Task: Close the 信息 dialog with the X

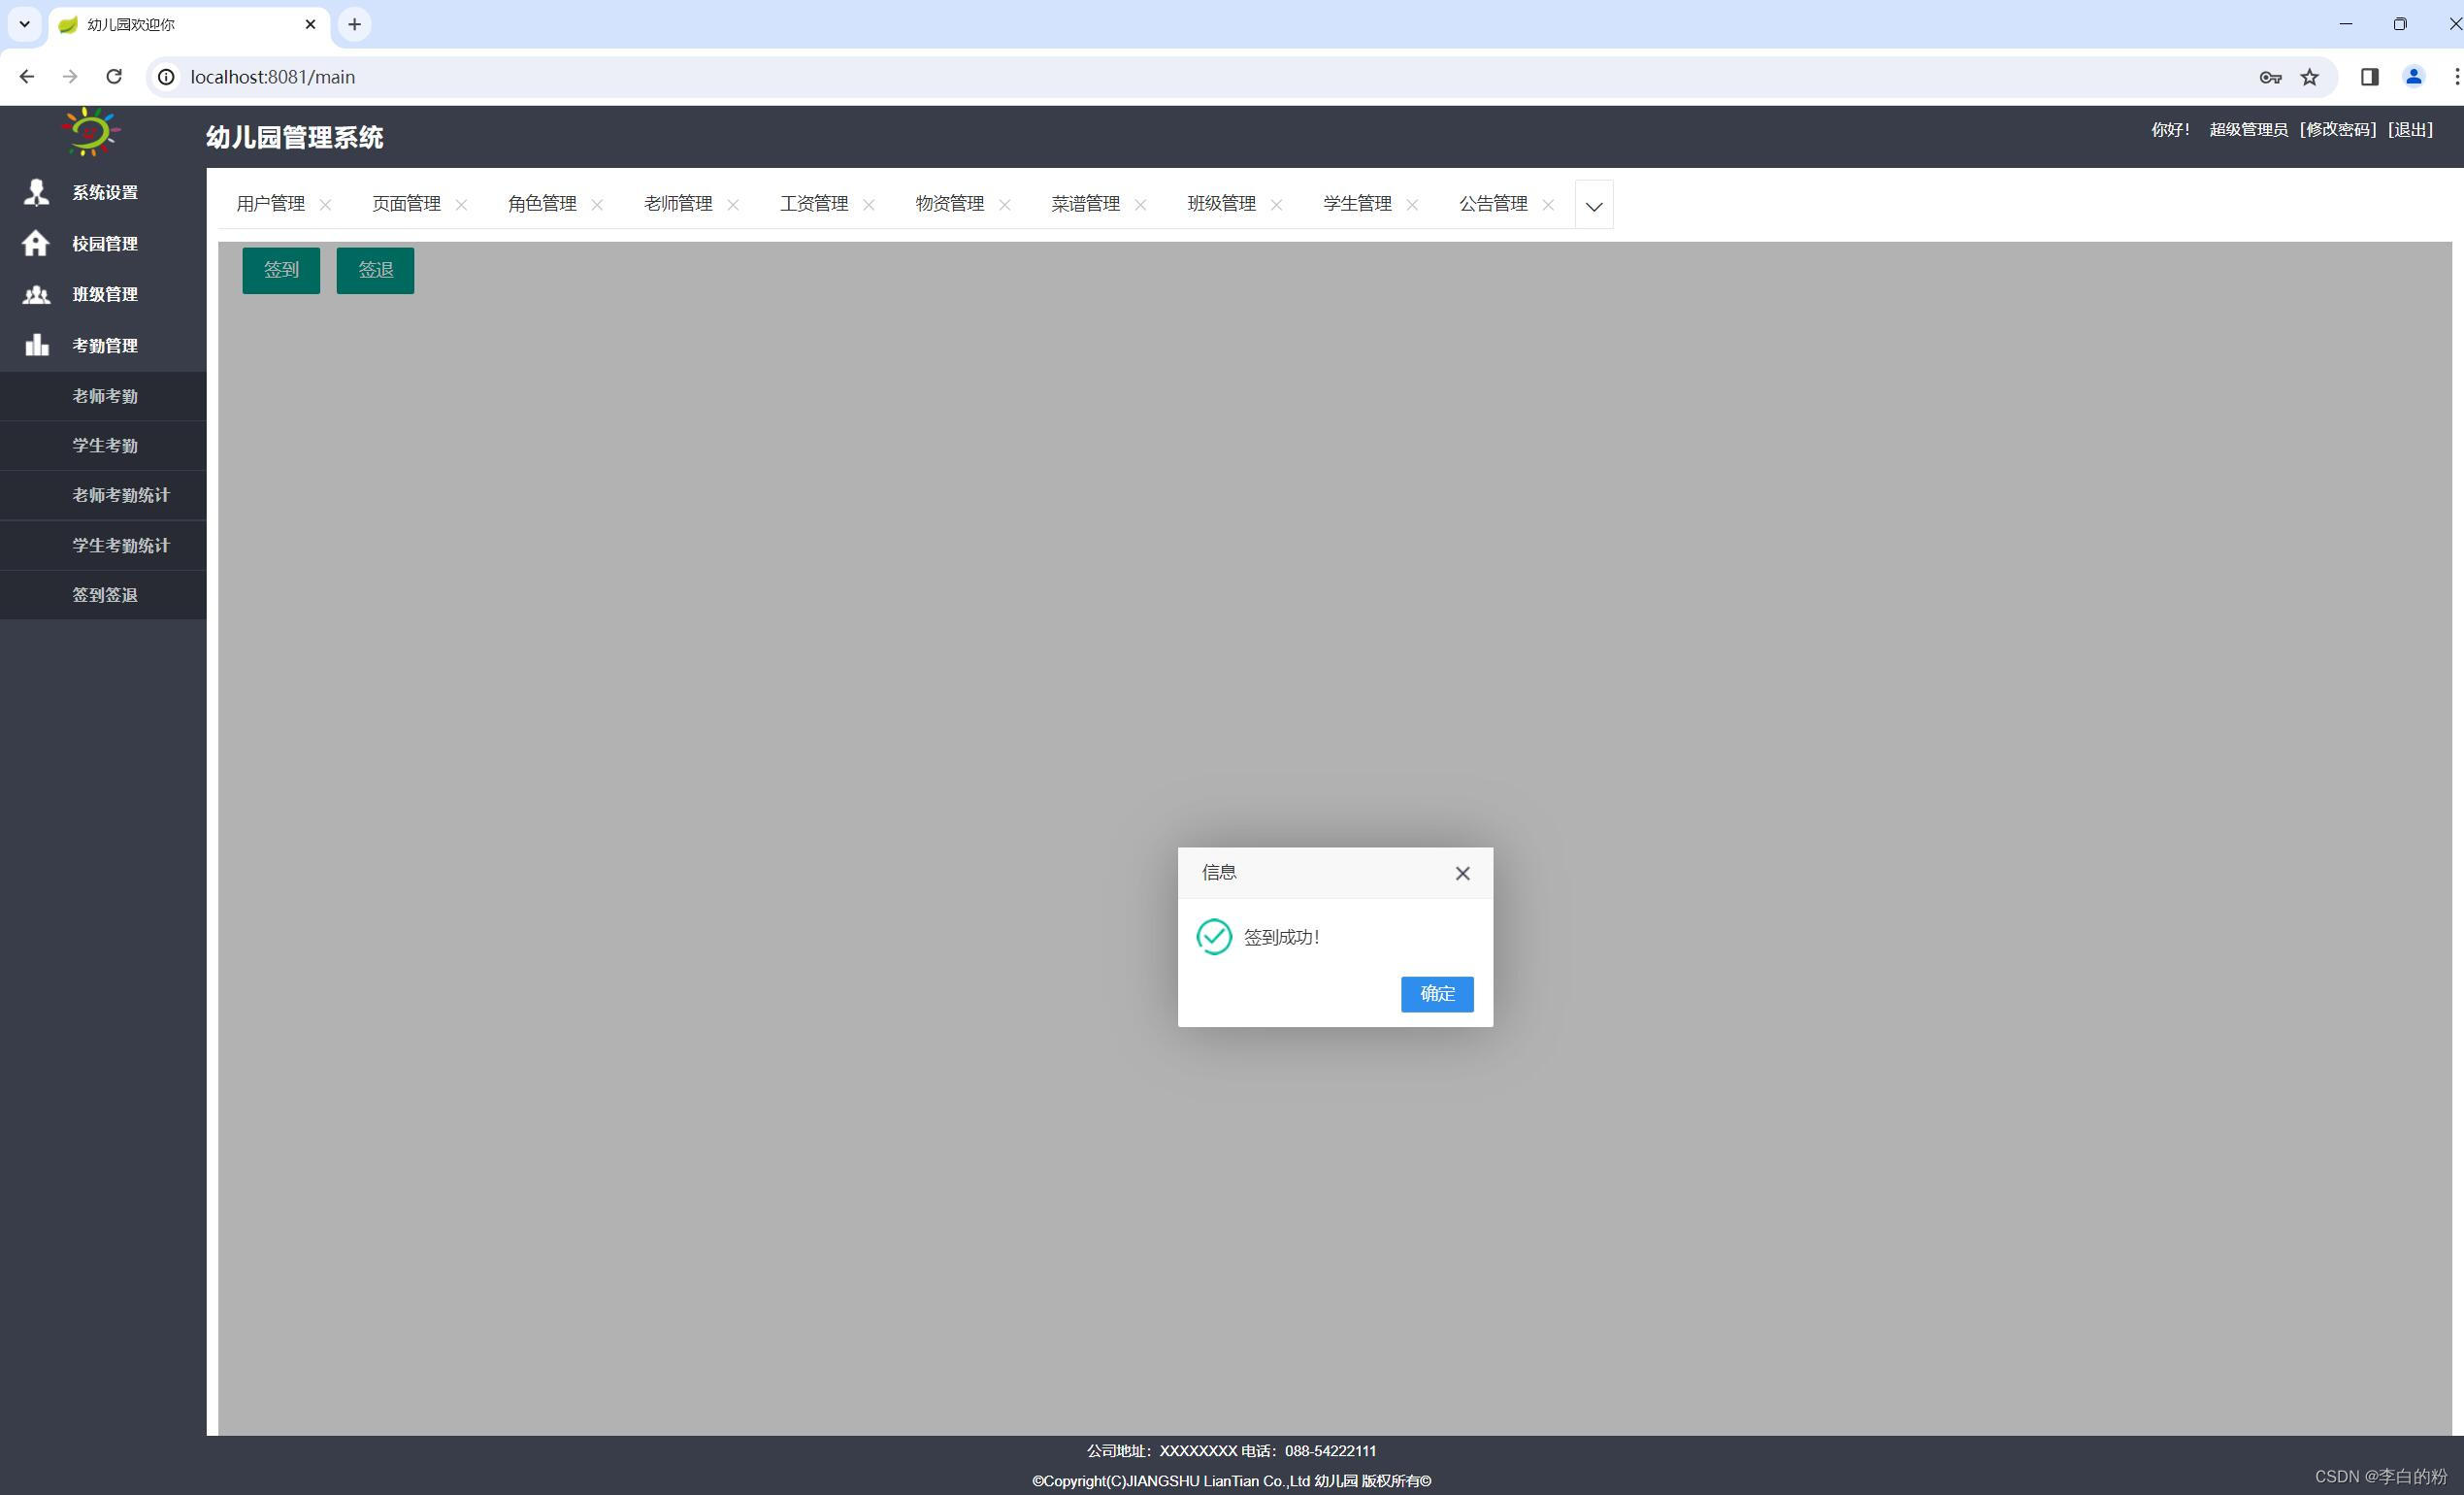Action: coord(1462,873)
